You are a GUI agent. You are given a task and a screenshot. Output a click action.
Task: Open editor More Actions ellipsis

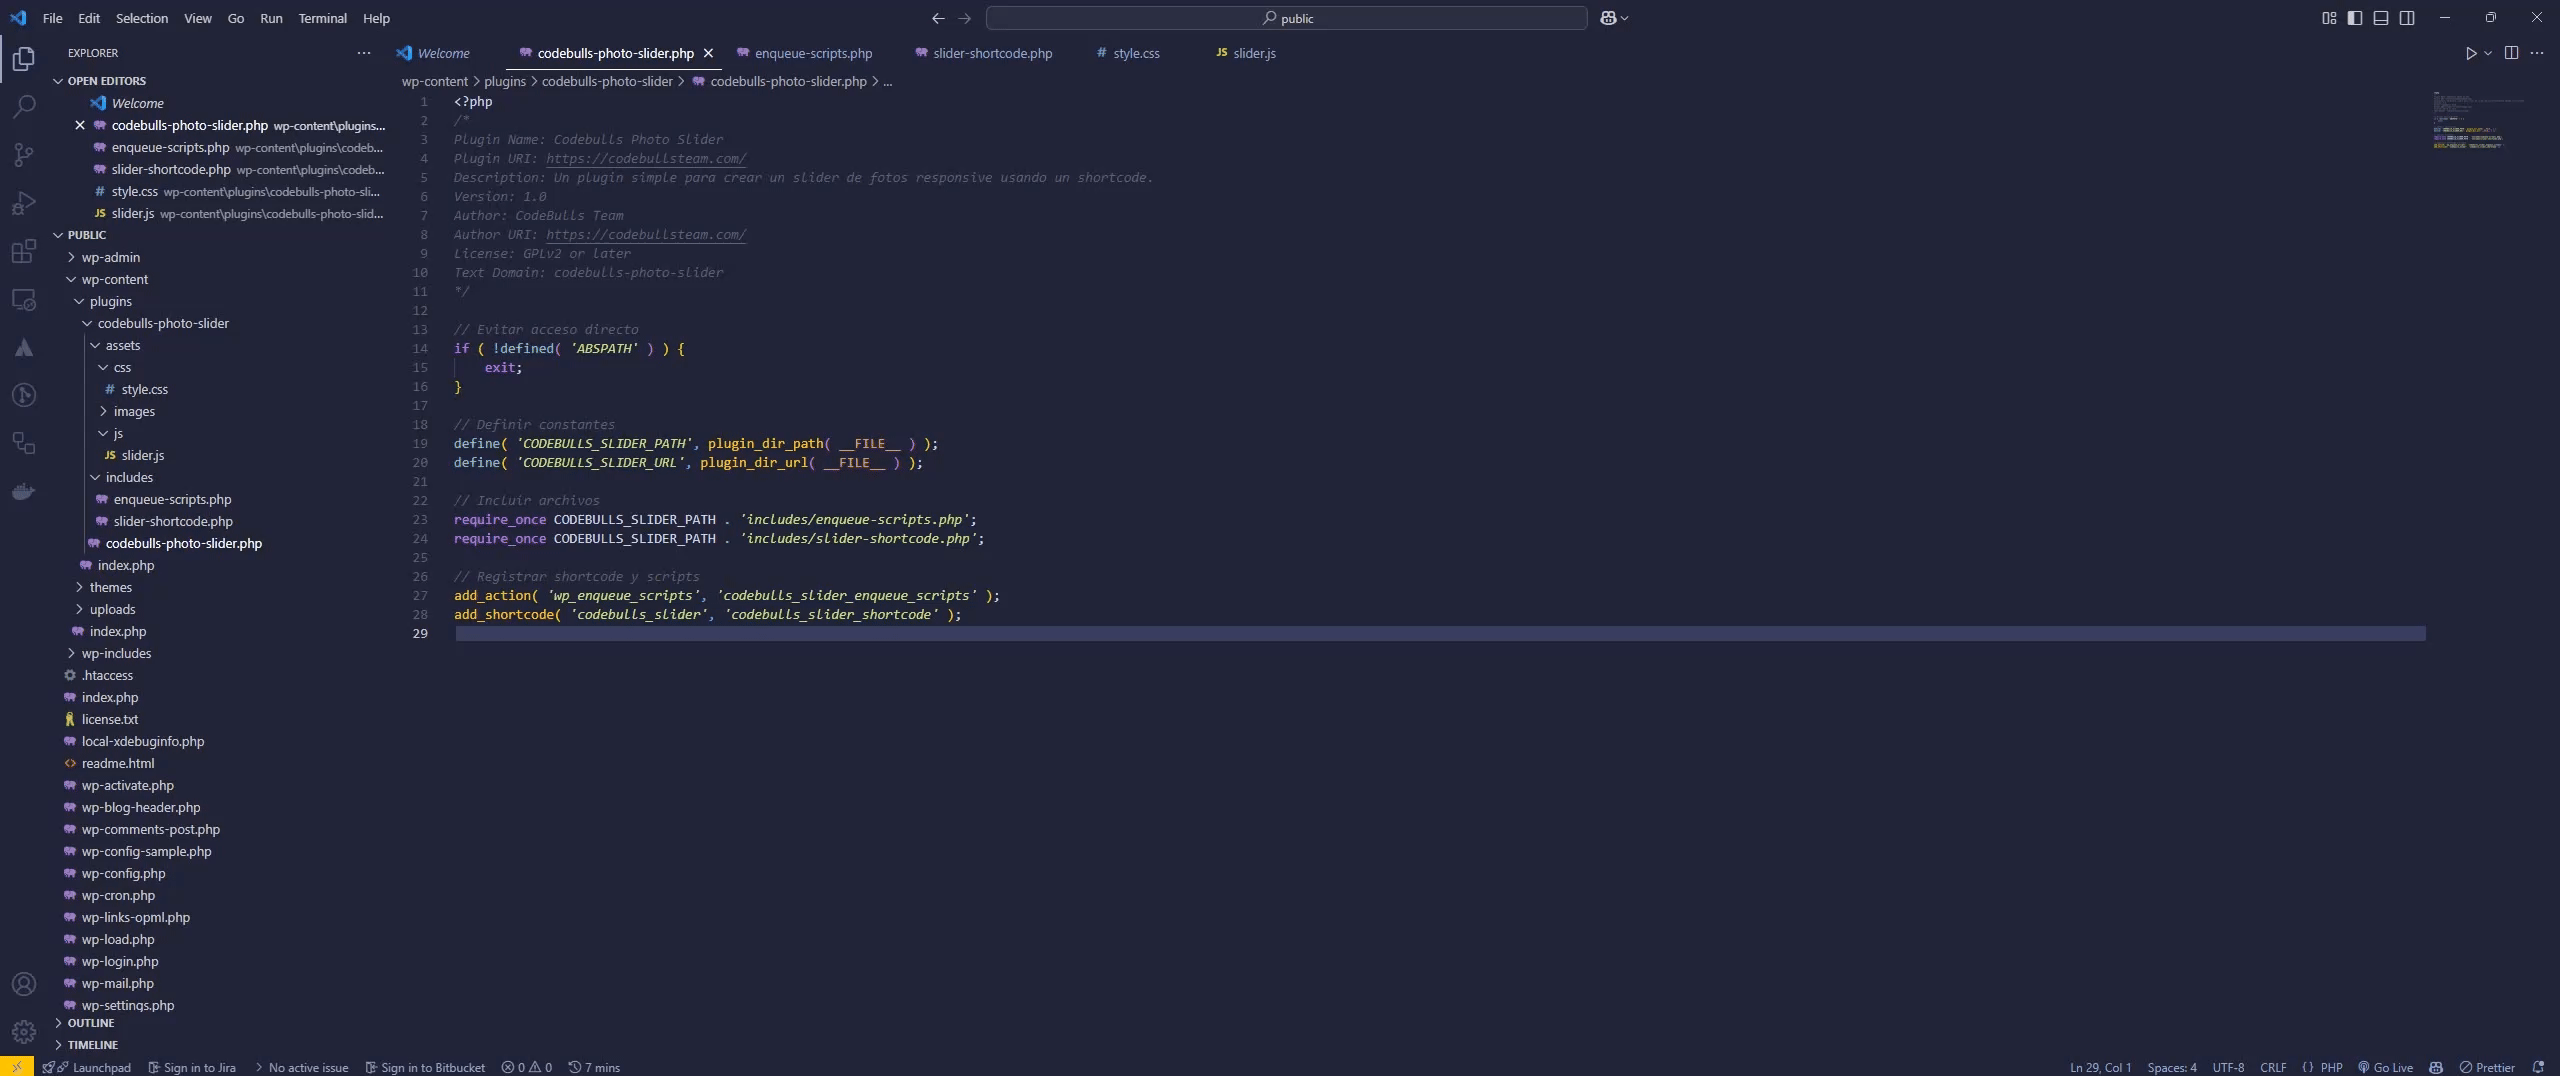(2537, 53)
